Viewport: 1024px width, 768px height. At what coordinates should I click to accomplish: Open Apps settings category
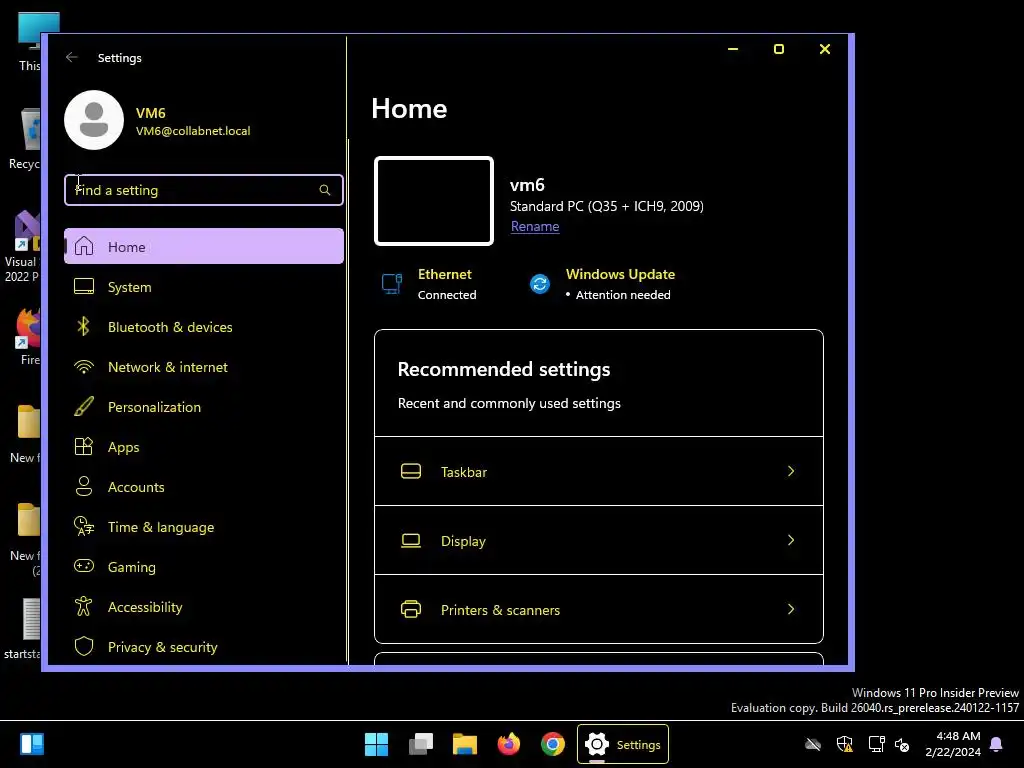[x=203, y=447]
